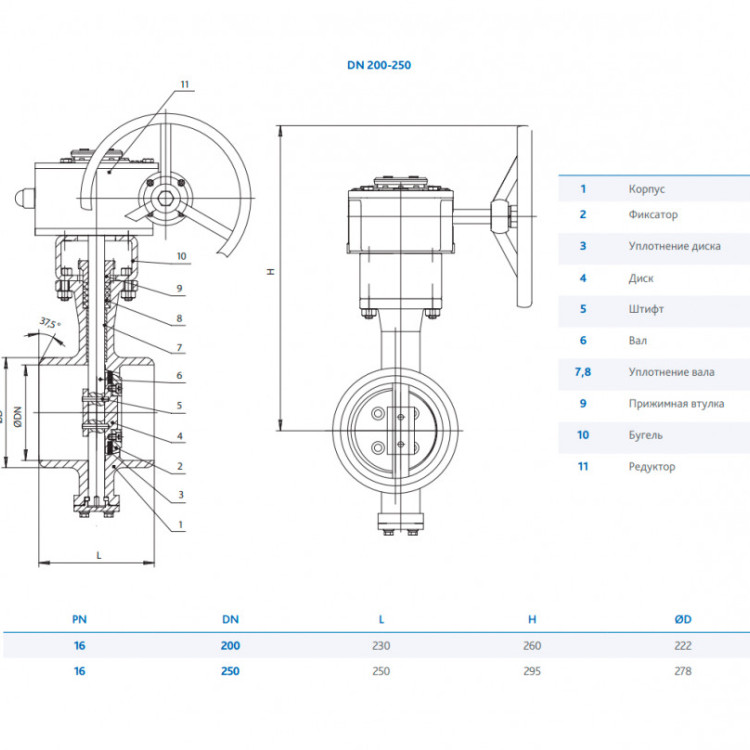Click callout number 6 near the shaft
Screen dimensions: 750x750
point(179,375)
